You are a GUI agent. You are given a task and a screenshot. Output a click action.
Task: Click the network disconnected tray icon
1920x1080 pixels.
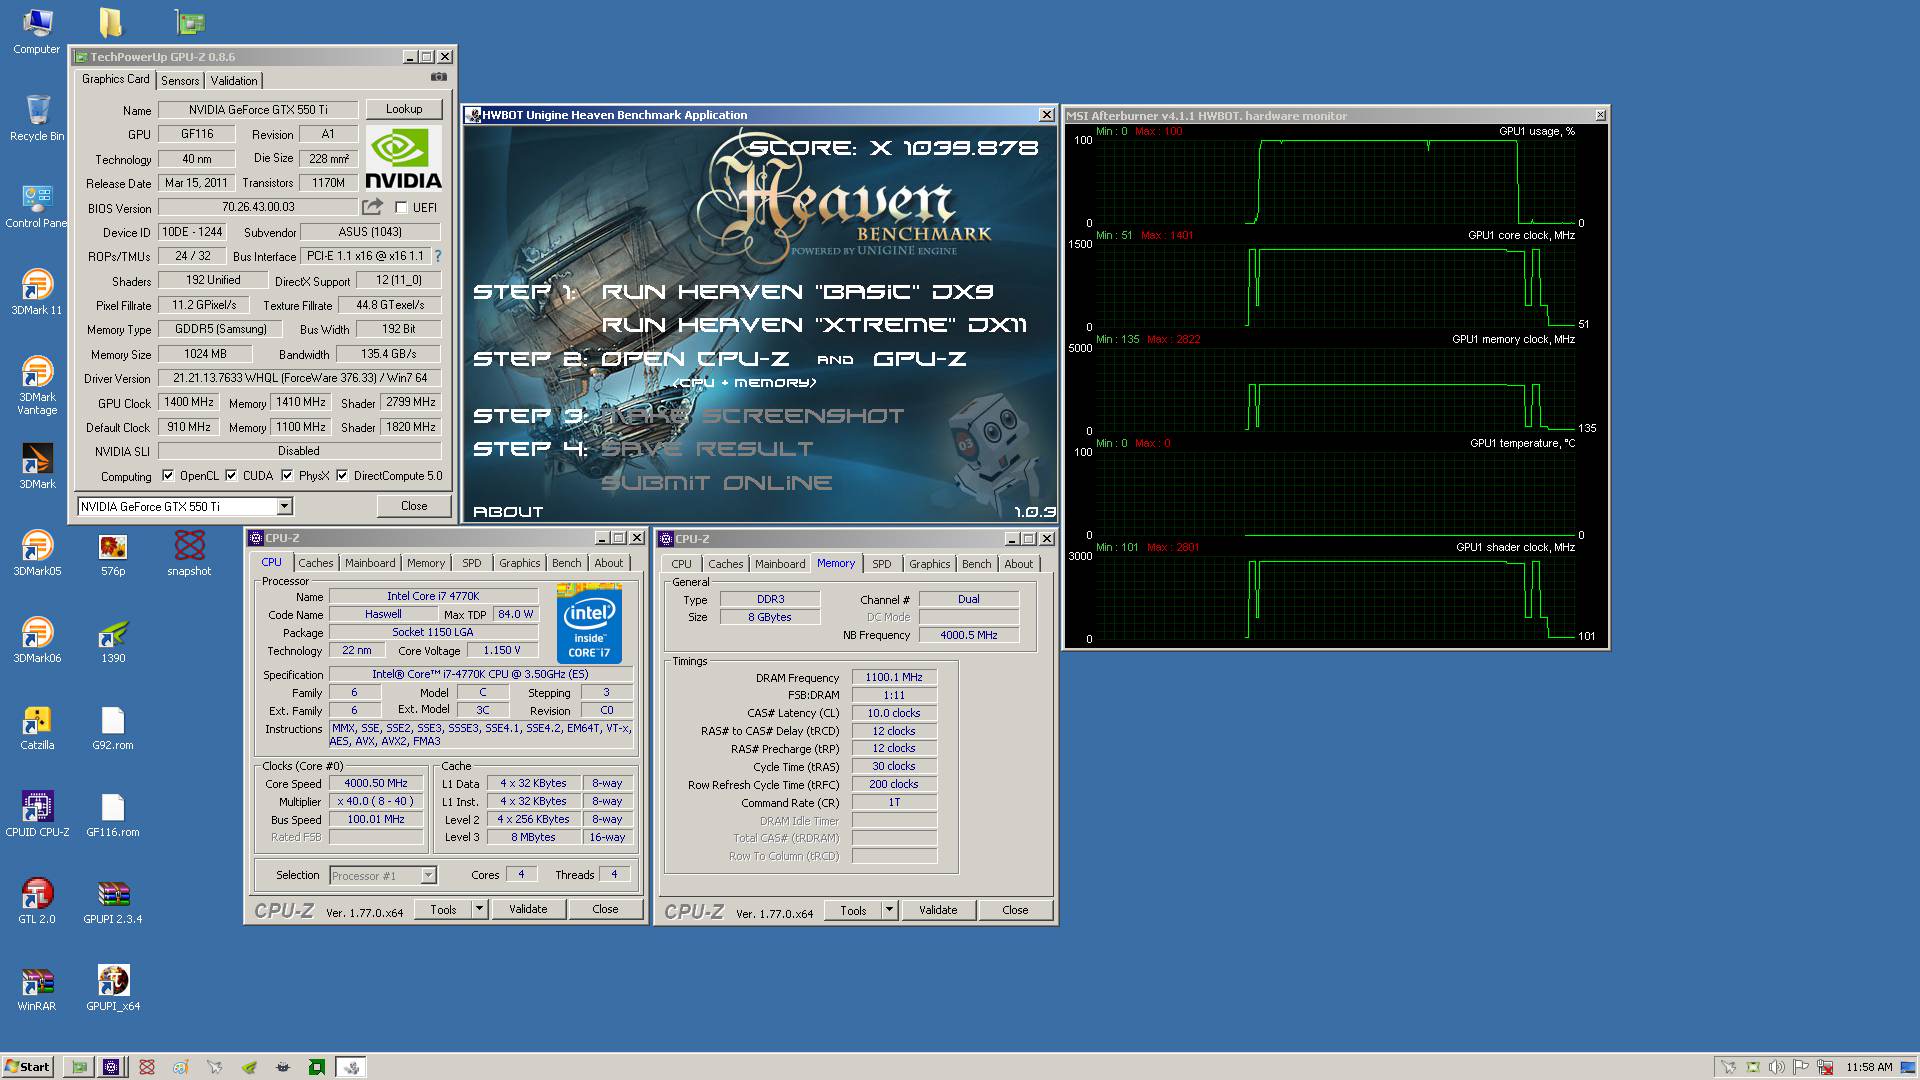1825,1067
